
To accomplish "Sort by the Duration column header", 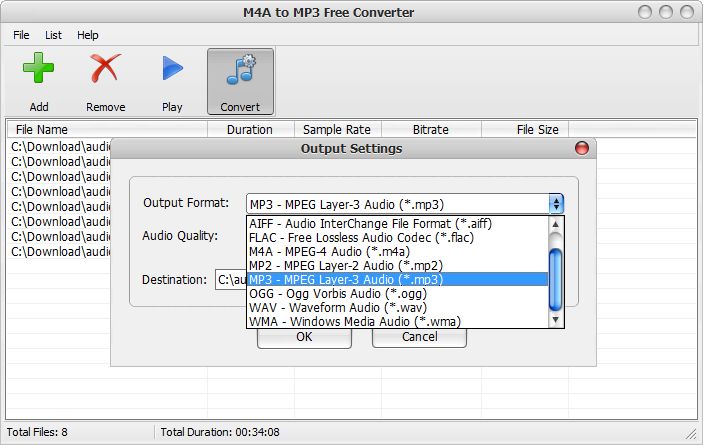I will pyautogui.click(x=250, y=130).
